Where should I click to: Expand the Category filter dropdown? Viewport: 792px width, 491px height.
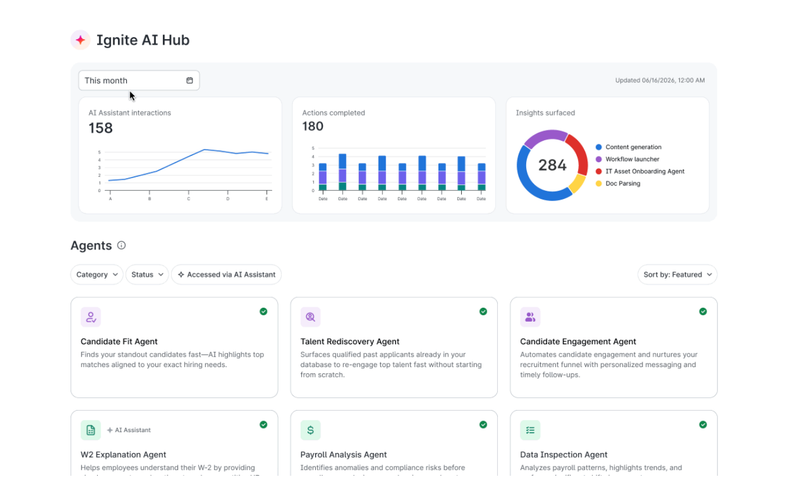click(x=96, y=274)
